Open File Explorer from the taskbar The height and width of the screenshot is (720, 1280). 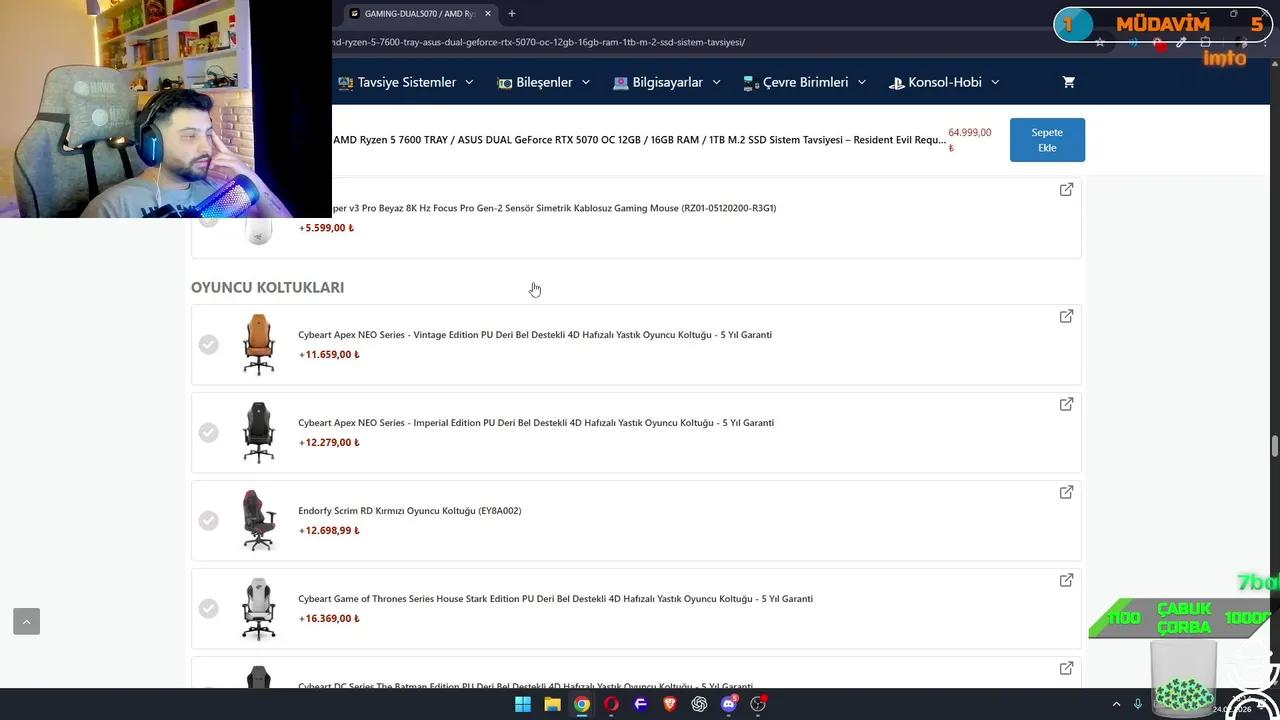552,704
